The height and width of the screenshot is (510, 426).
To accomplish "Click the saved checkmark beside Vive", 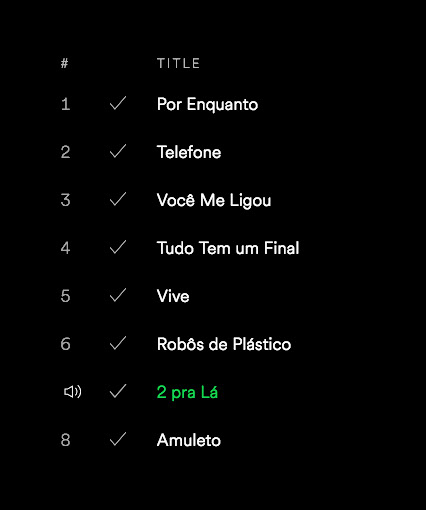I will pos(118,295).
